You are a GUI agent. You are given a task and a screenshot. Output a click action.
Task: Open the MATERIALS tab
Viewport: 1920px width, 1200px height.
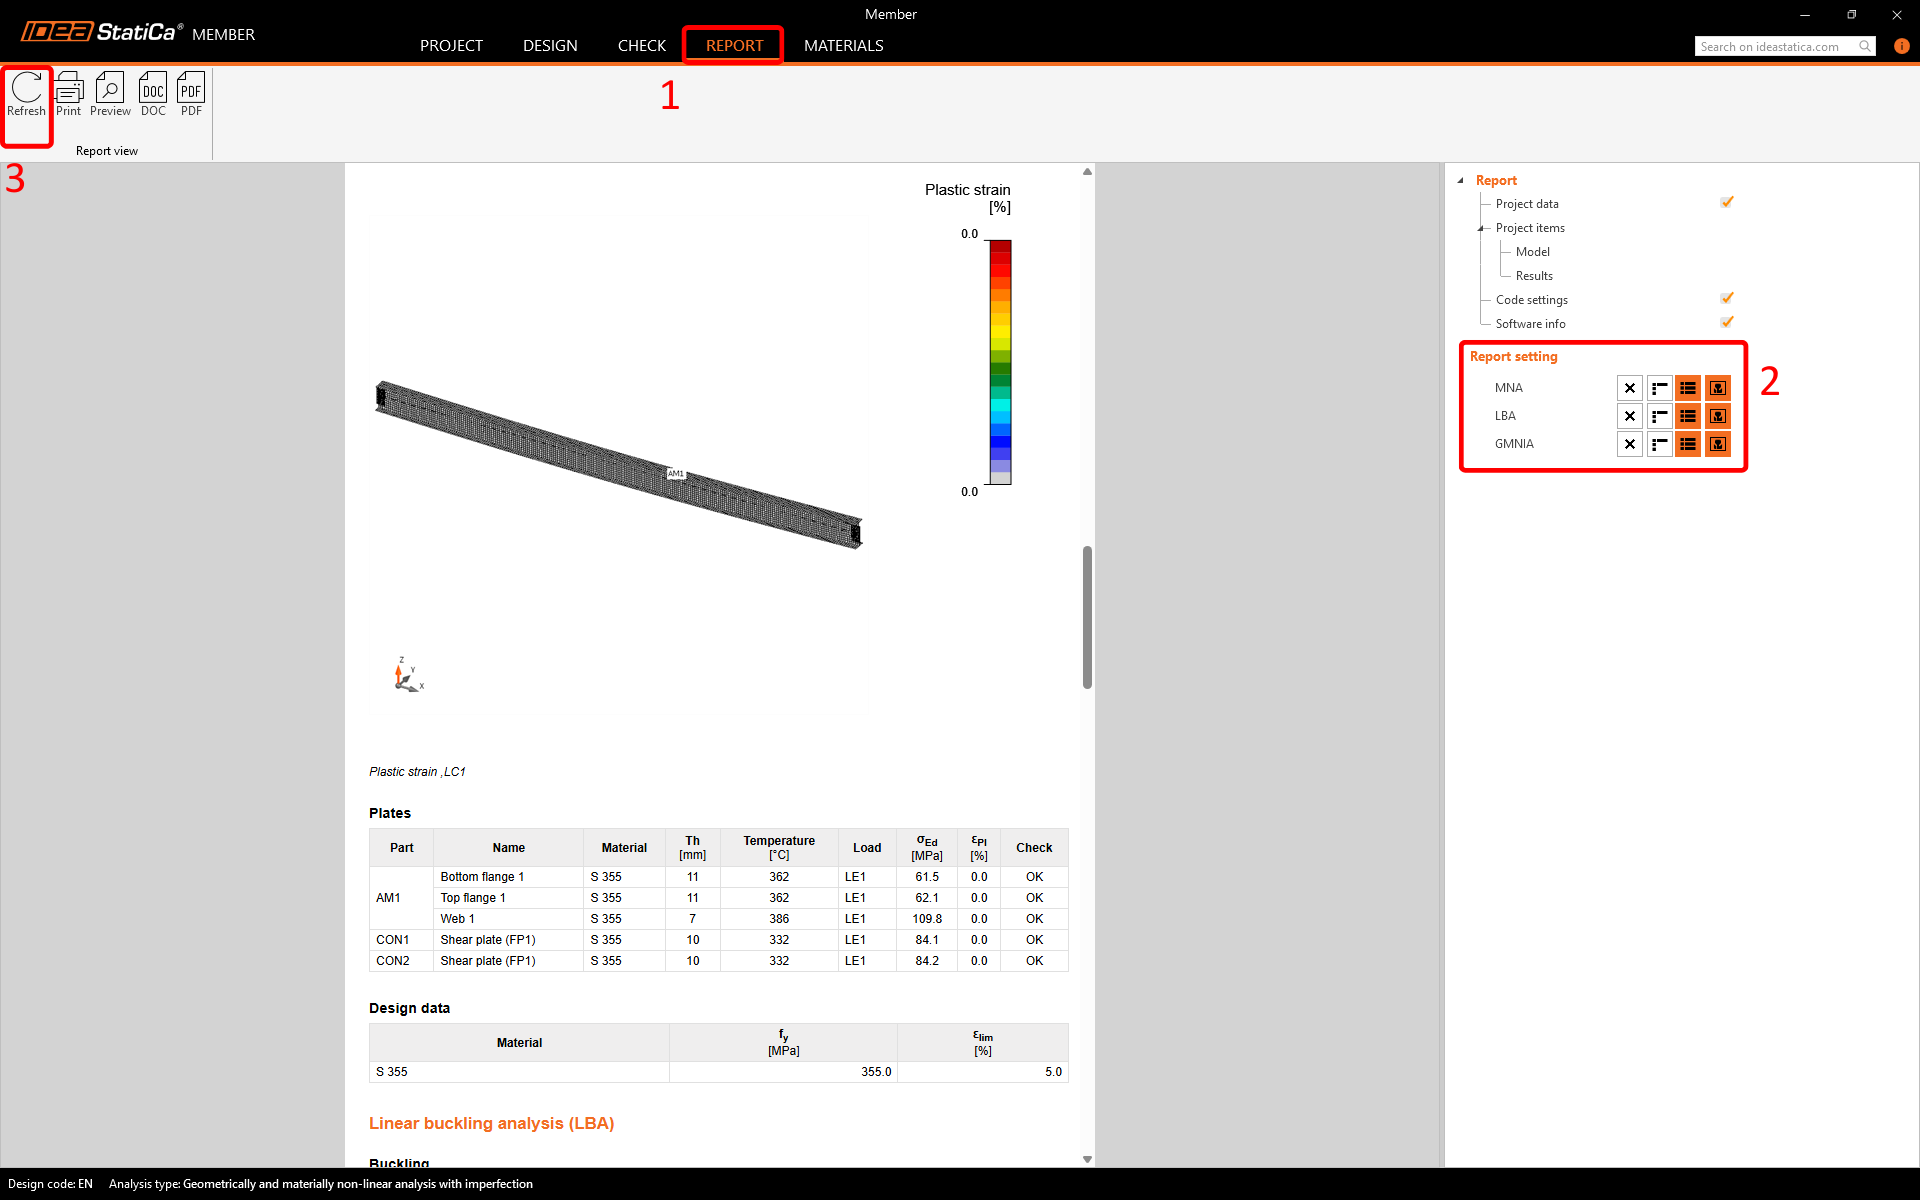(x=843, y=46)
